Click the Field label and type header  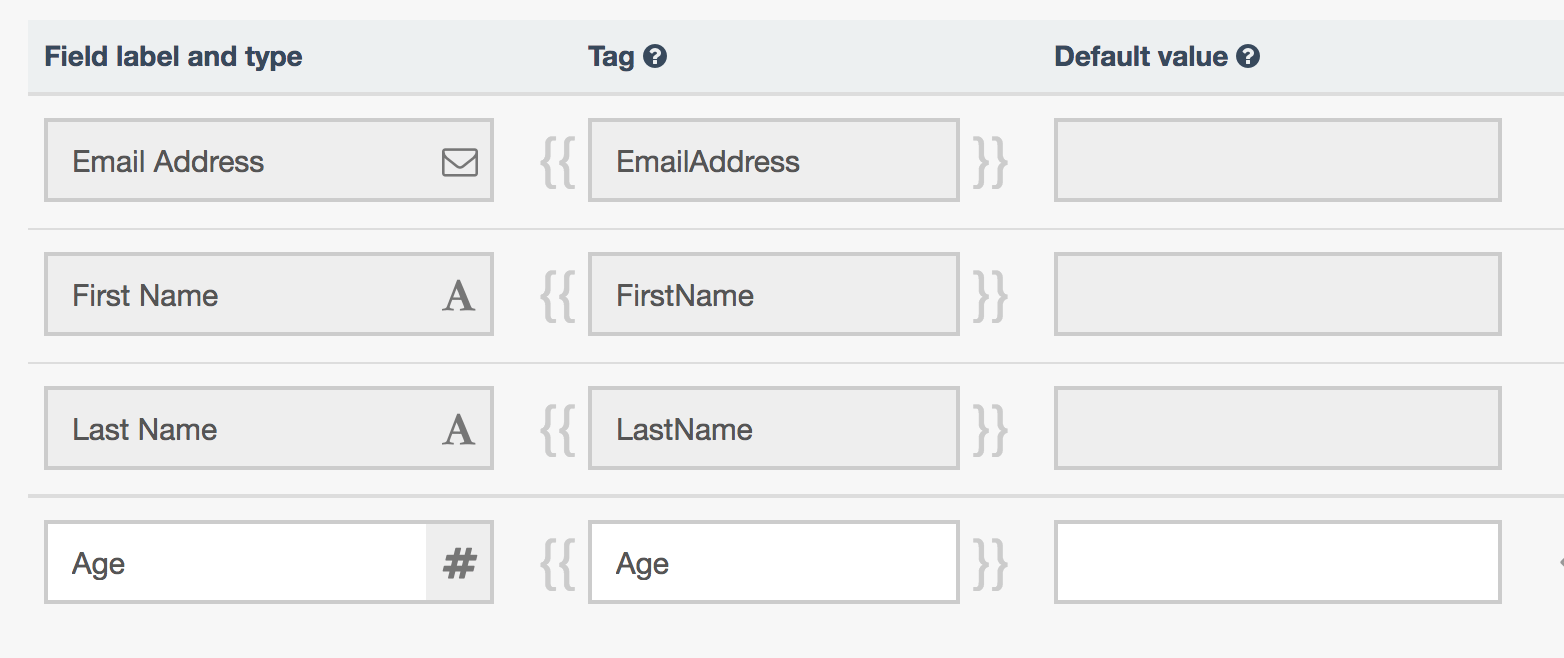click(173, 57)
